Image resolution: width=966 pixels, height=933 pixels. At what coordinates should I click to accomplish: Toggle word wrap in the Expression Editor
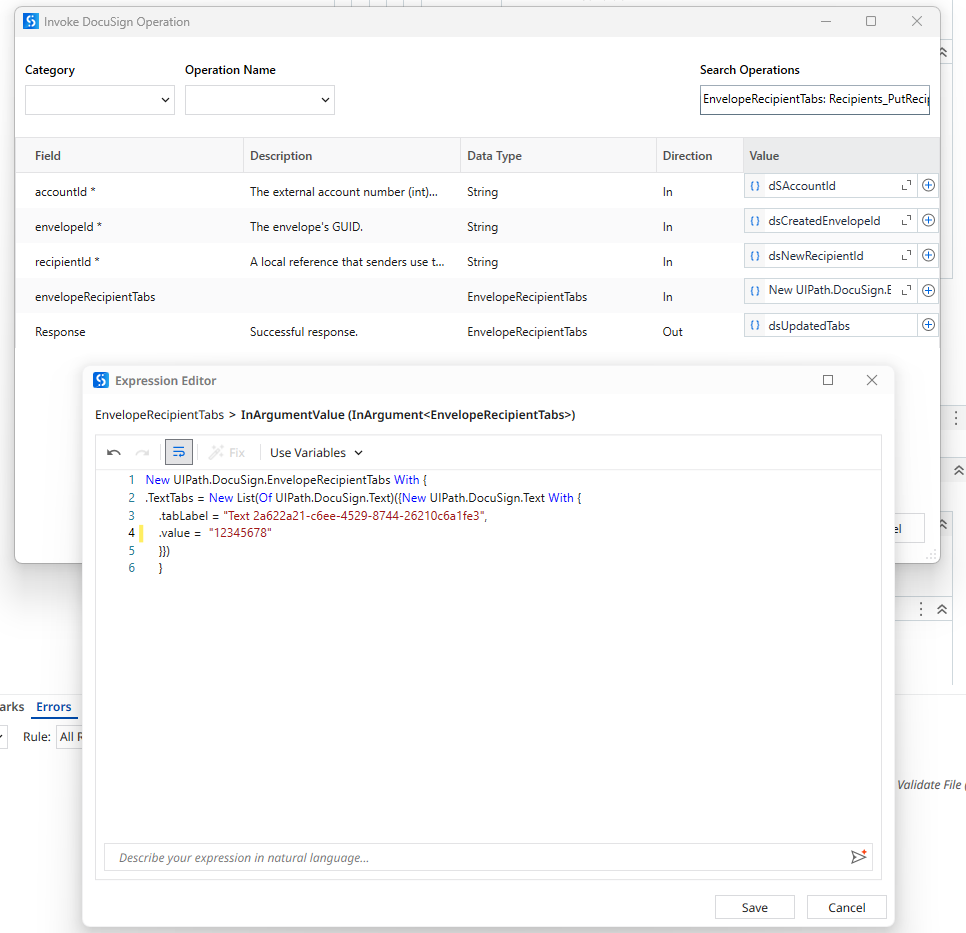point(179,452)
